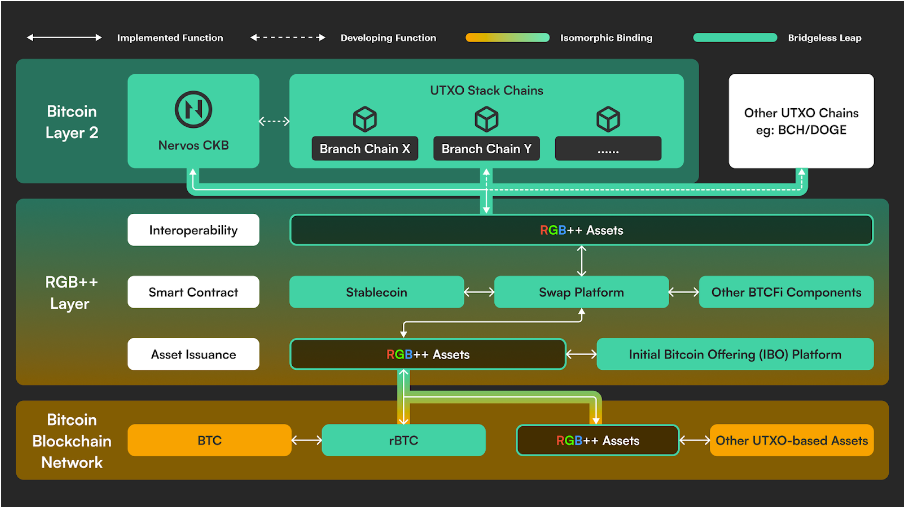Viewport: 904px width, 507px height.
Task: Select the Interoperability label
Action: (193, 230)
